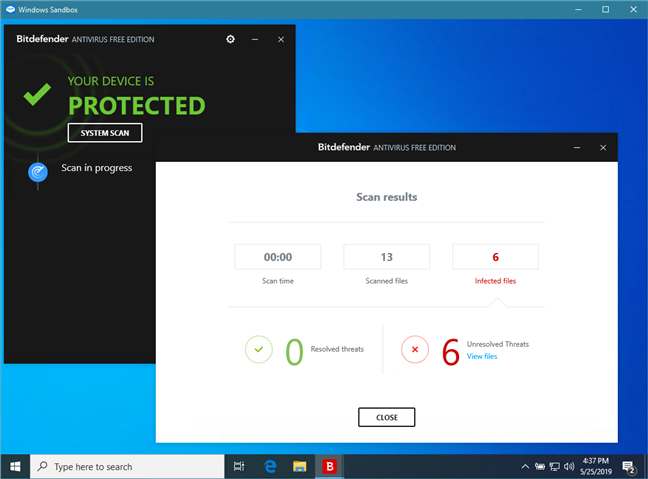
Task: Click the 'Unresolved Threats' text
Action: point(498,344)
